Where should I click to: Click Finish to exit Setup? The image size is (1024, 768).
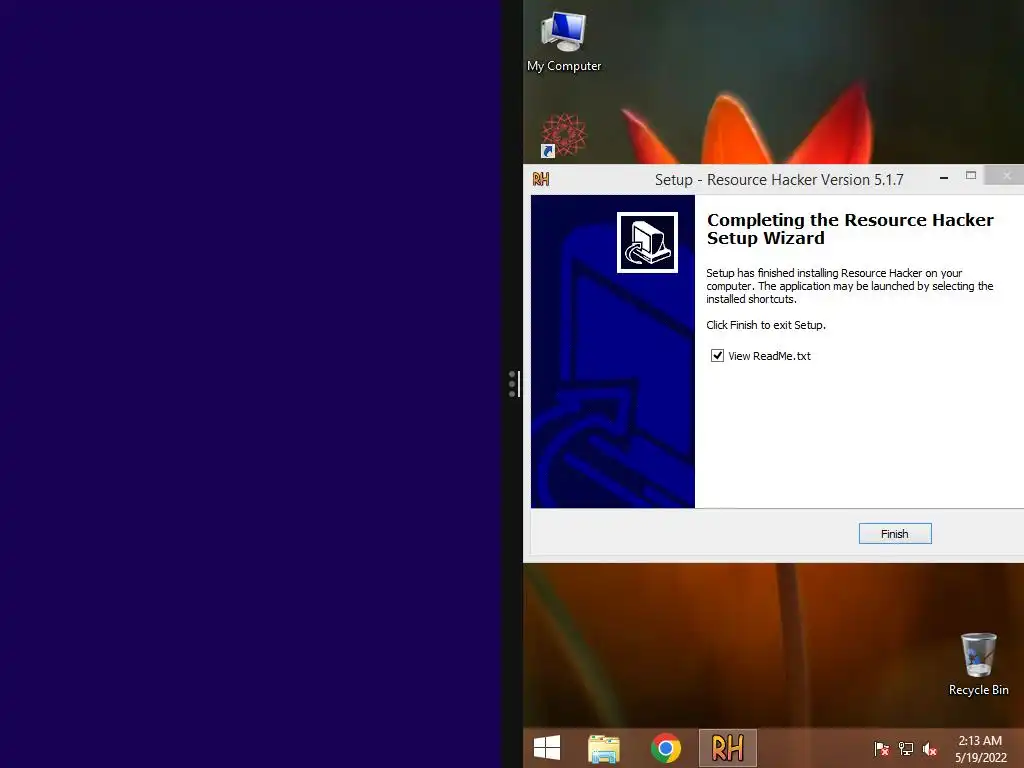[x=895, y=534]
